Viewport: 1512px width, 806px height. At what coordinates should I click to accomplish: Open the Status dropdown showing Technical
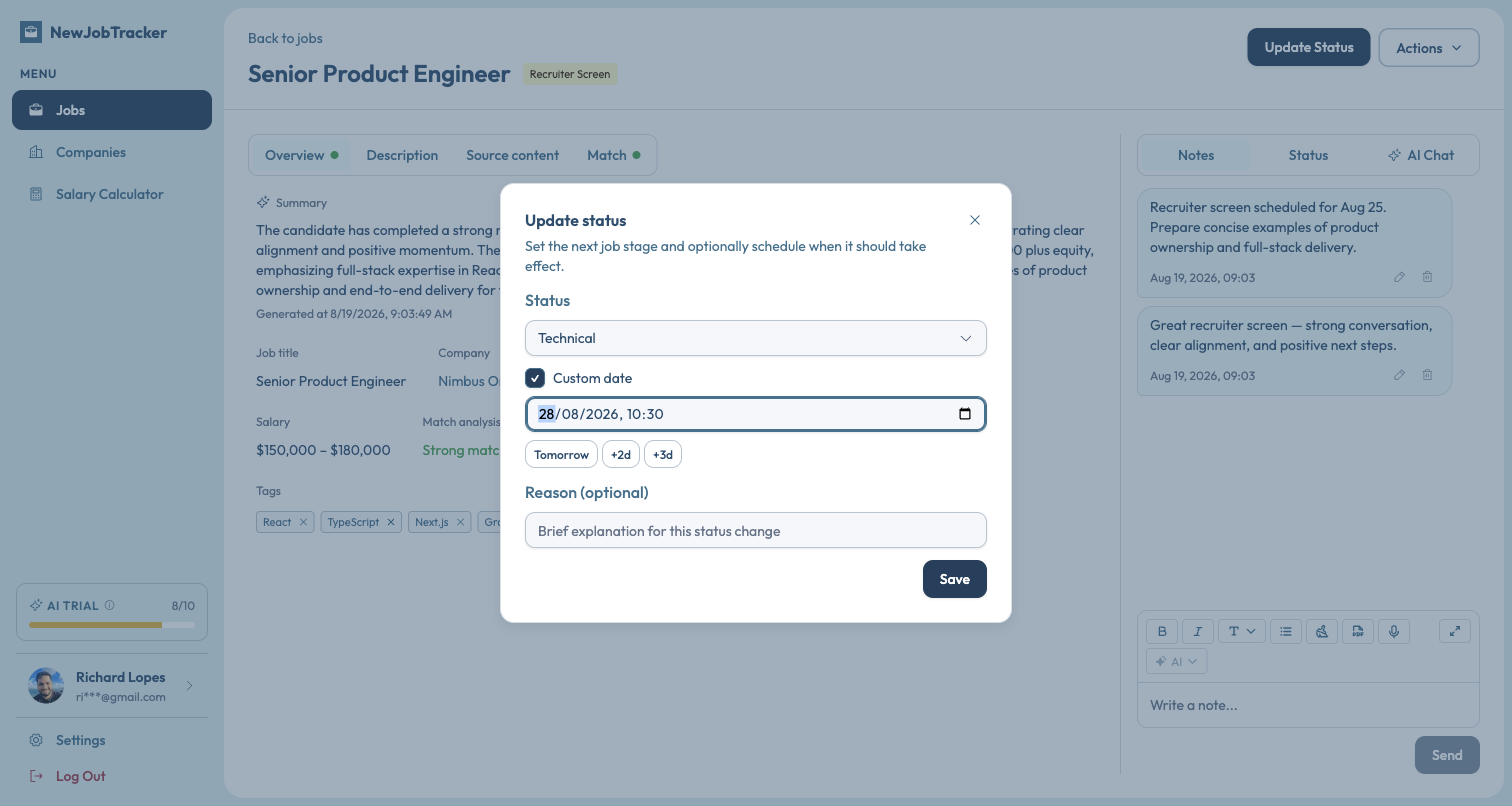pyautogui.click(x=756, y=338)
